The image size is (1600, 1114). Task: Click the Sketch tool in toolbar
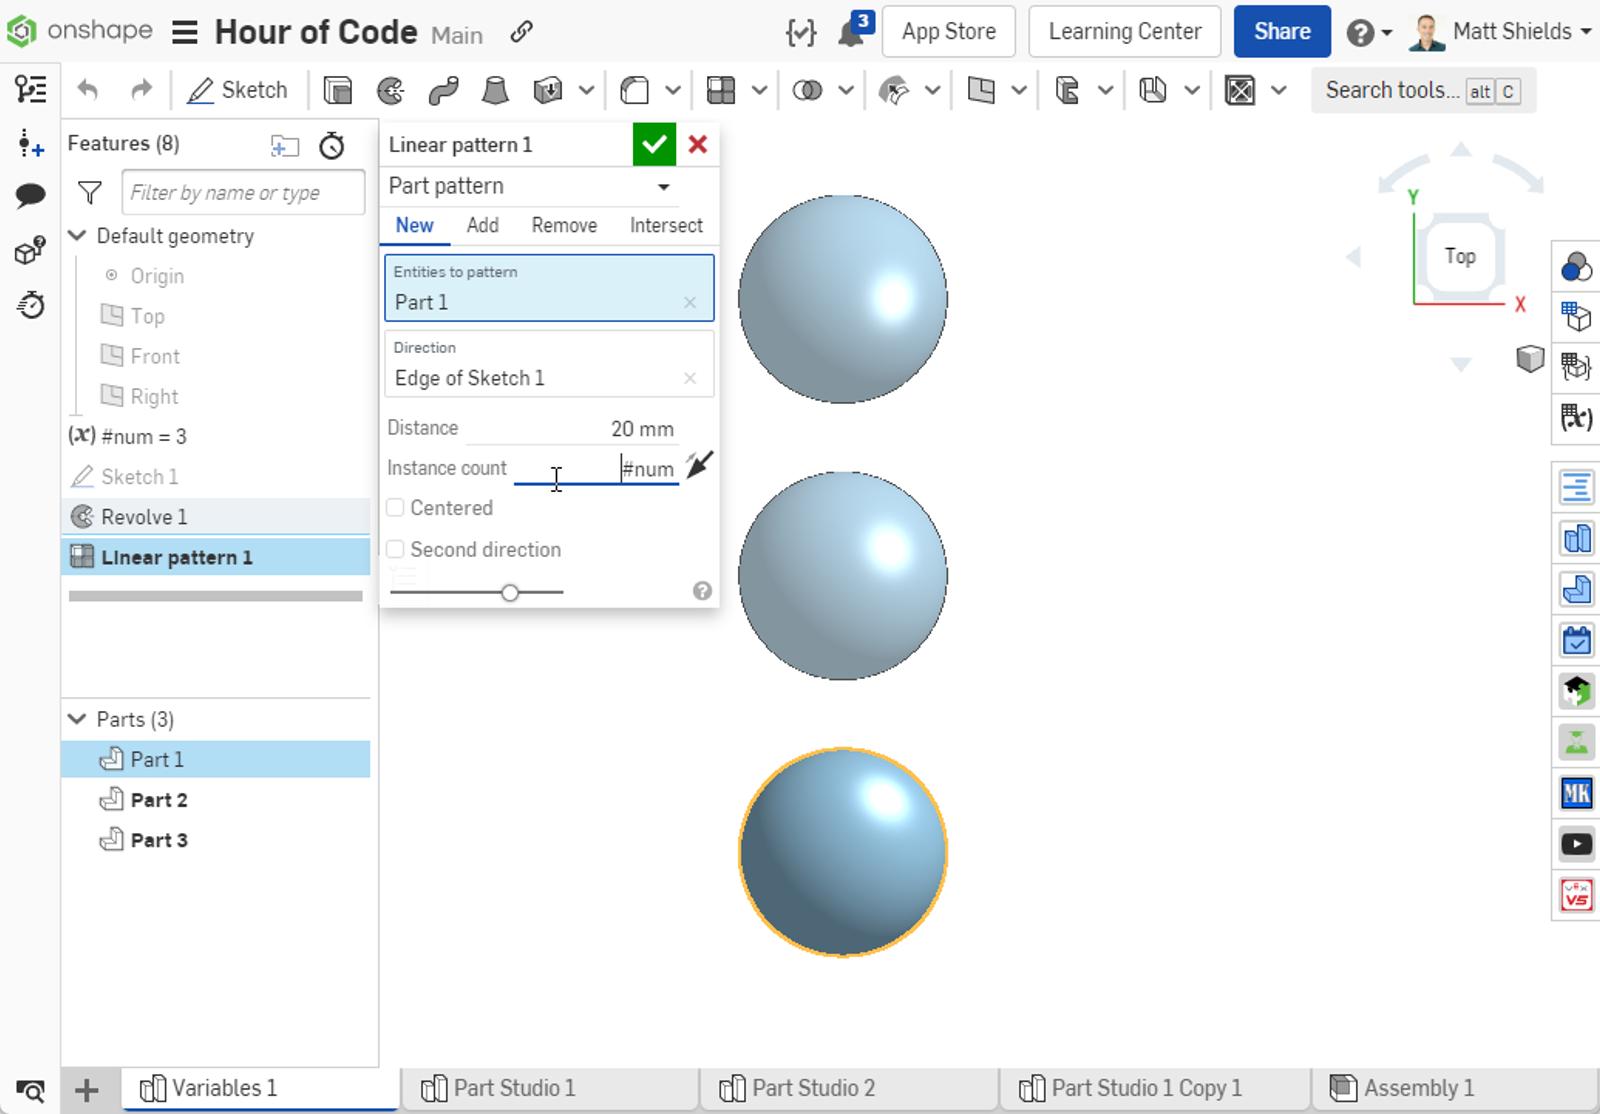point(238,90)
